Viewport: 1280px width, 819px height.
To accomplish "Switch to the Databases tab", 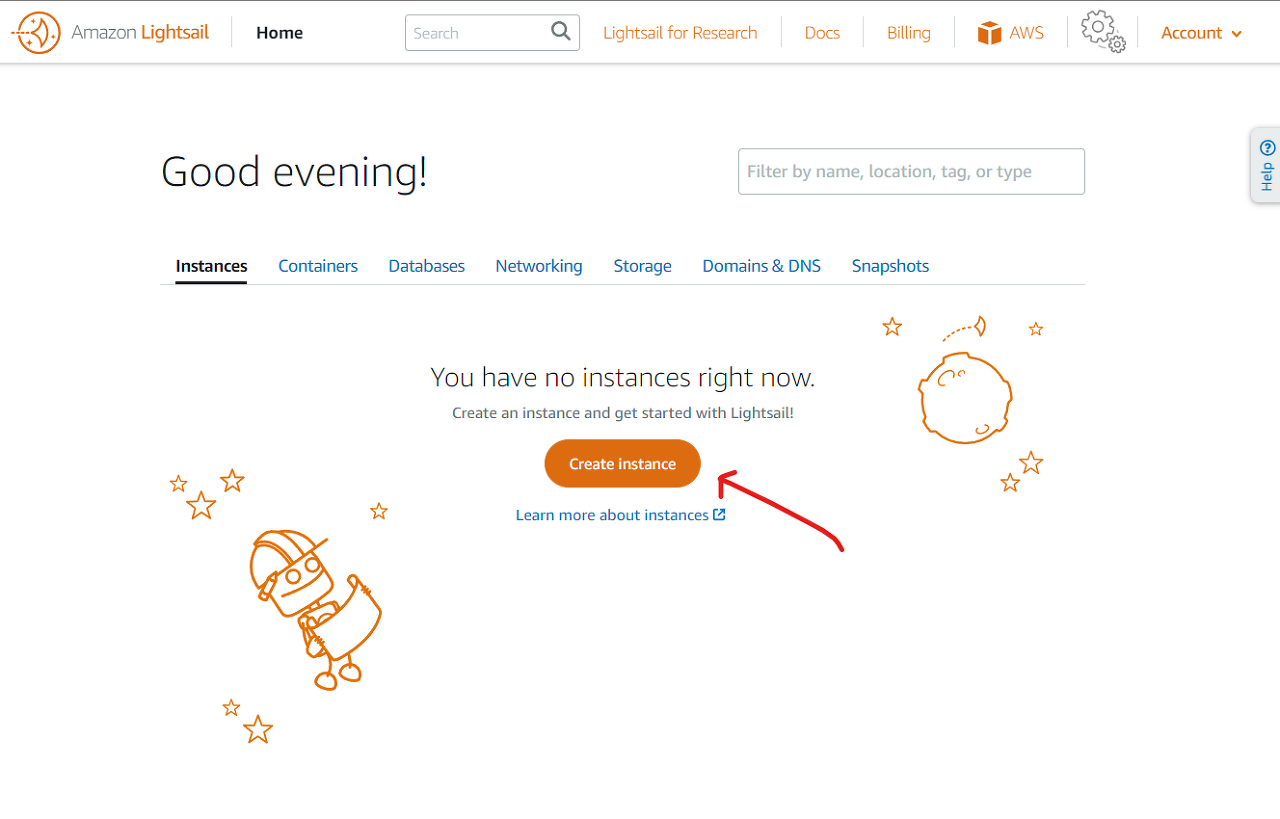I will coord(427,266).
